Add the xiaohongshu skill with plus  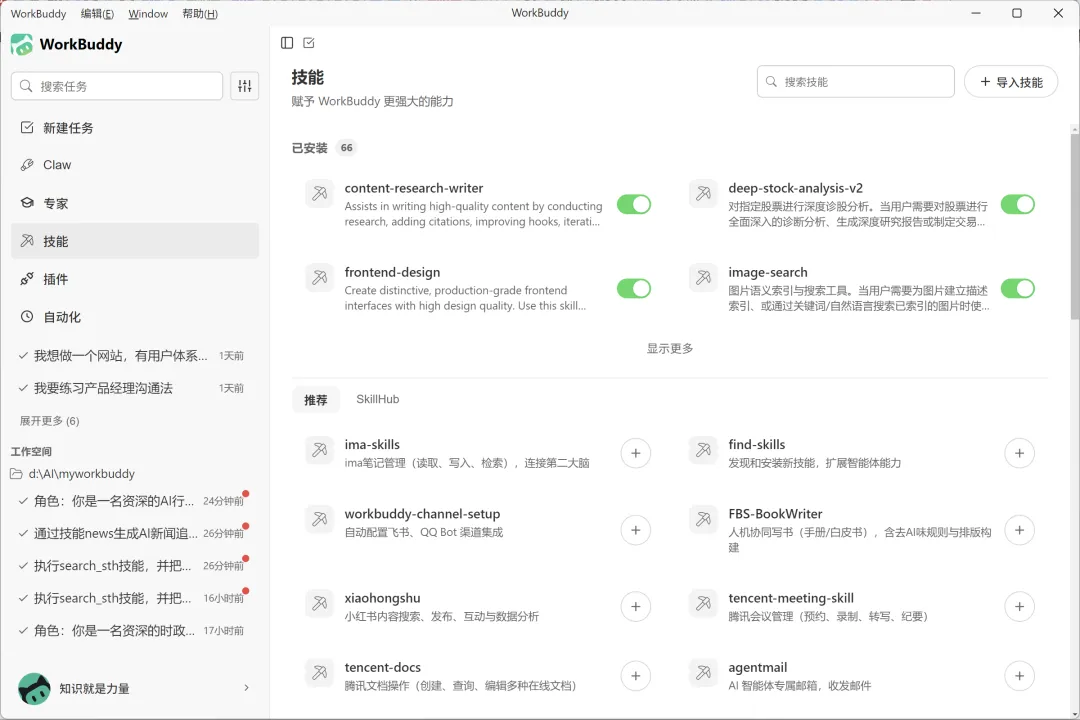click(x=636, y=606)
